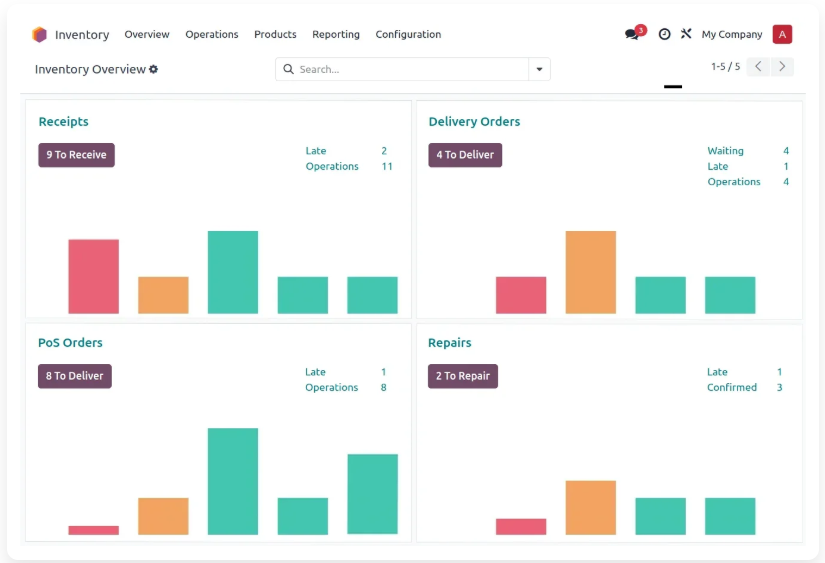Open the gear next to Inventory Overview
This screenshot has height=563, width=825.
[x=153, y=69]
